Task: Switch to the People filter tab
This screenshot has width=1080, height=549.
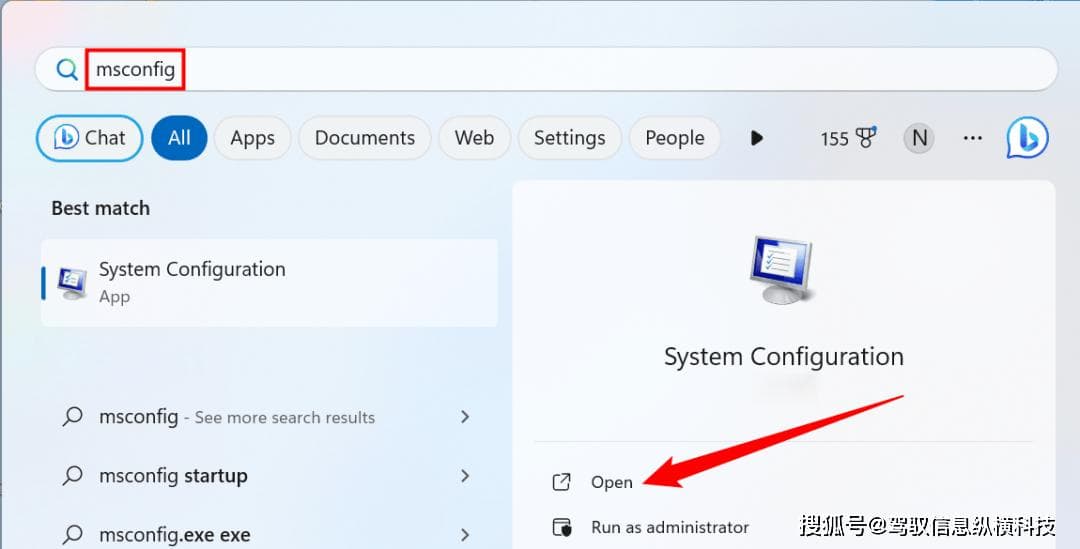Action: click(674, 138)
